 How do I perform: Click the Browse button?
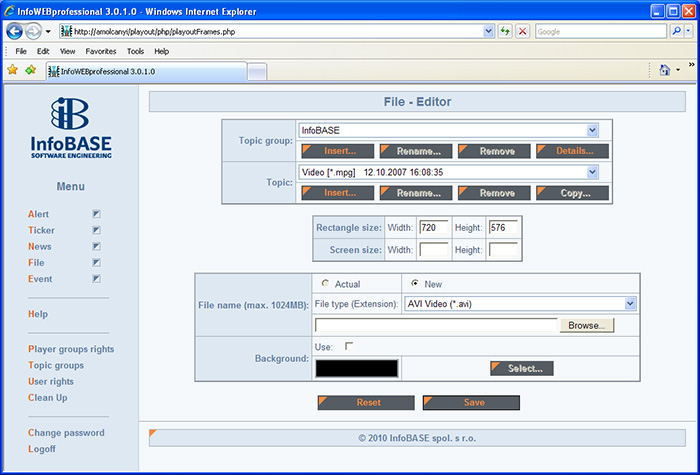tap(587, 325)
